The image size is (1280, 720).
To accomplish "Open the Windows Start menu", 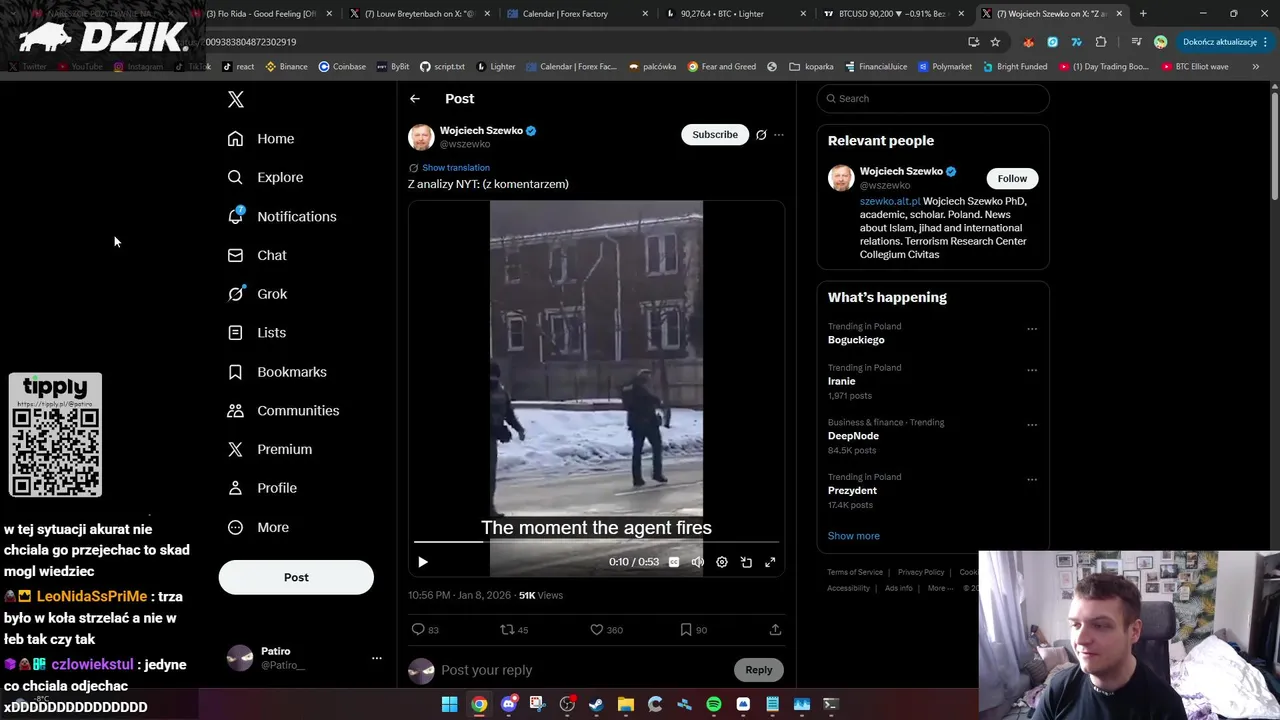I will 449,704.
